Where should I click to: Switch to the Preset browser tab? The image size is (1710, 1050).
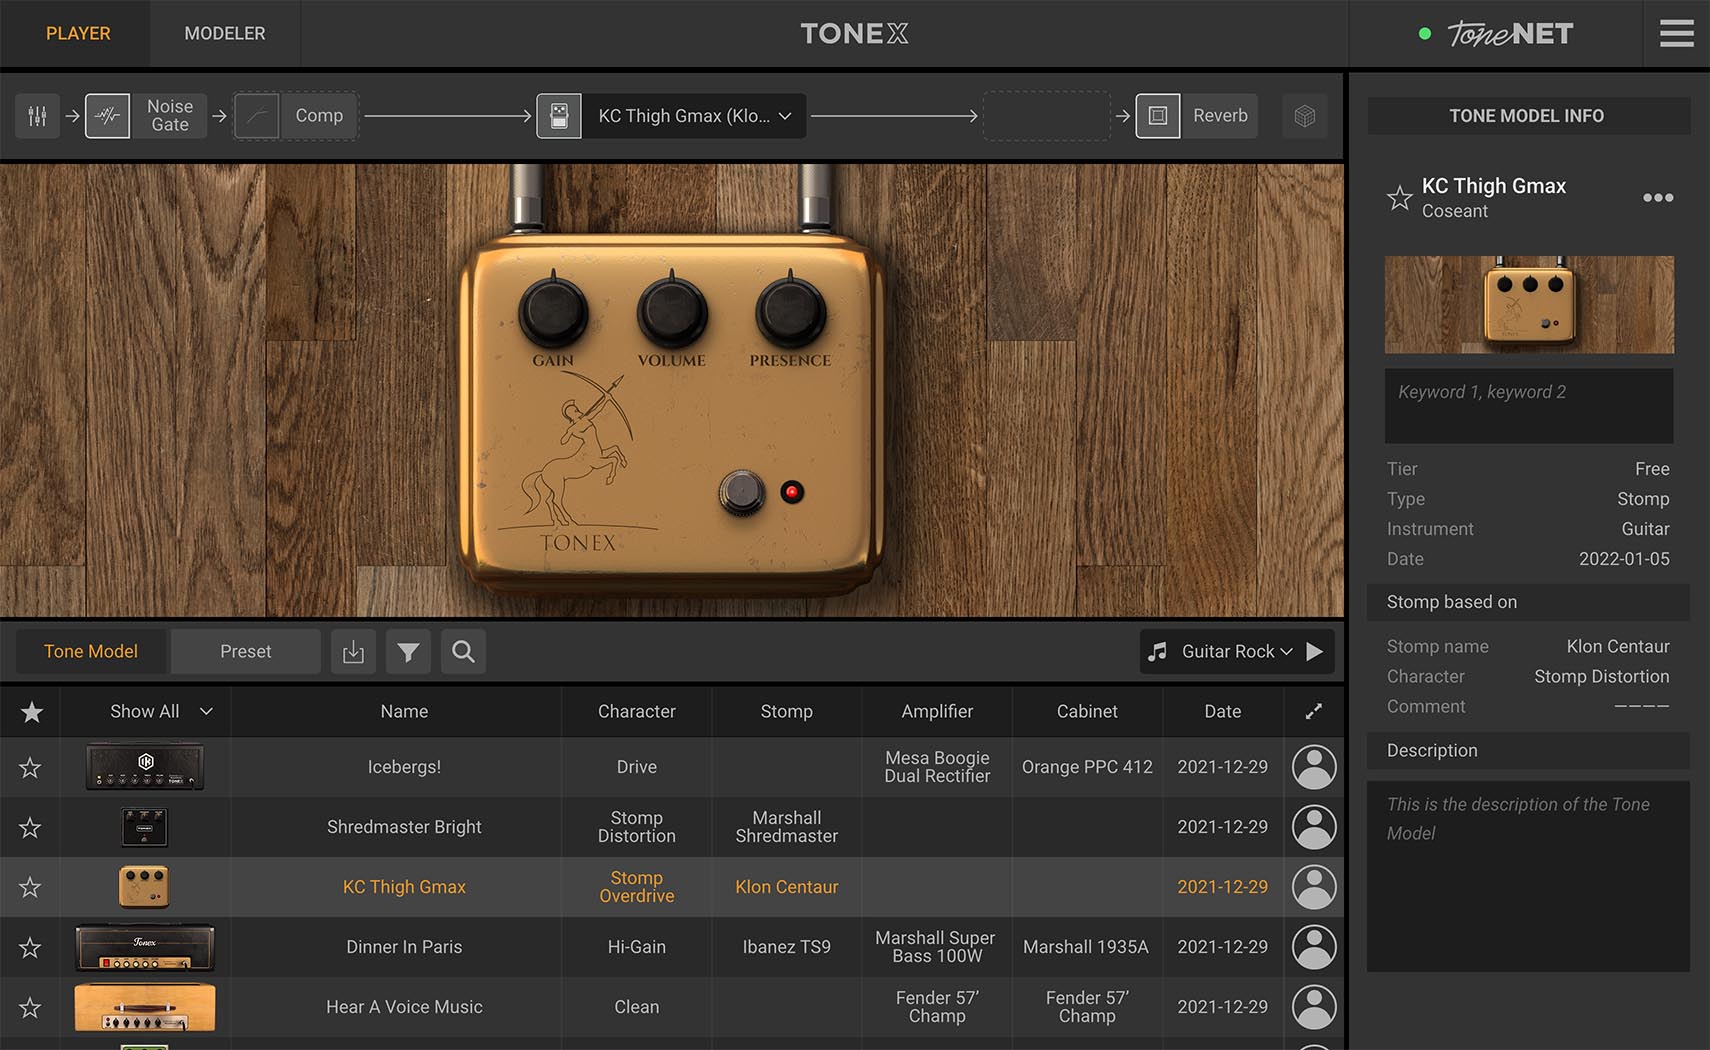[x=245, y=651]
